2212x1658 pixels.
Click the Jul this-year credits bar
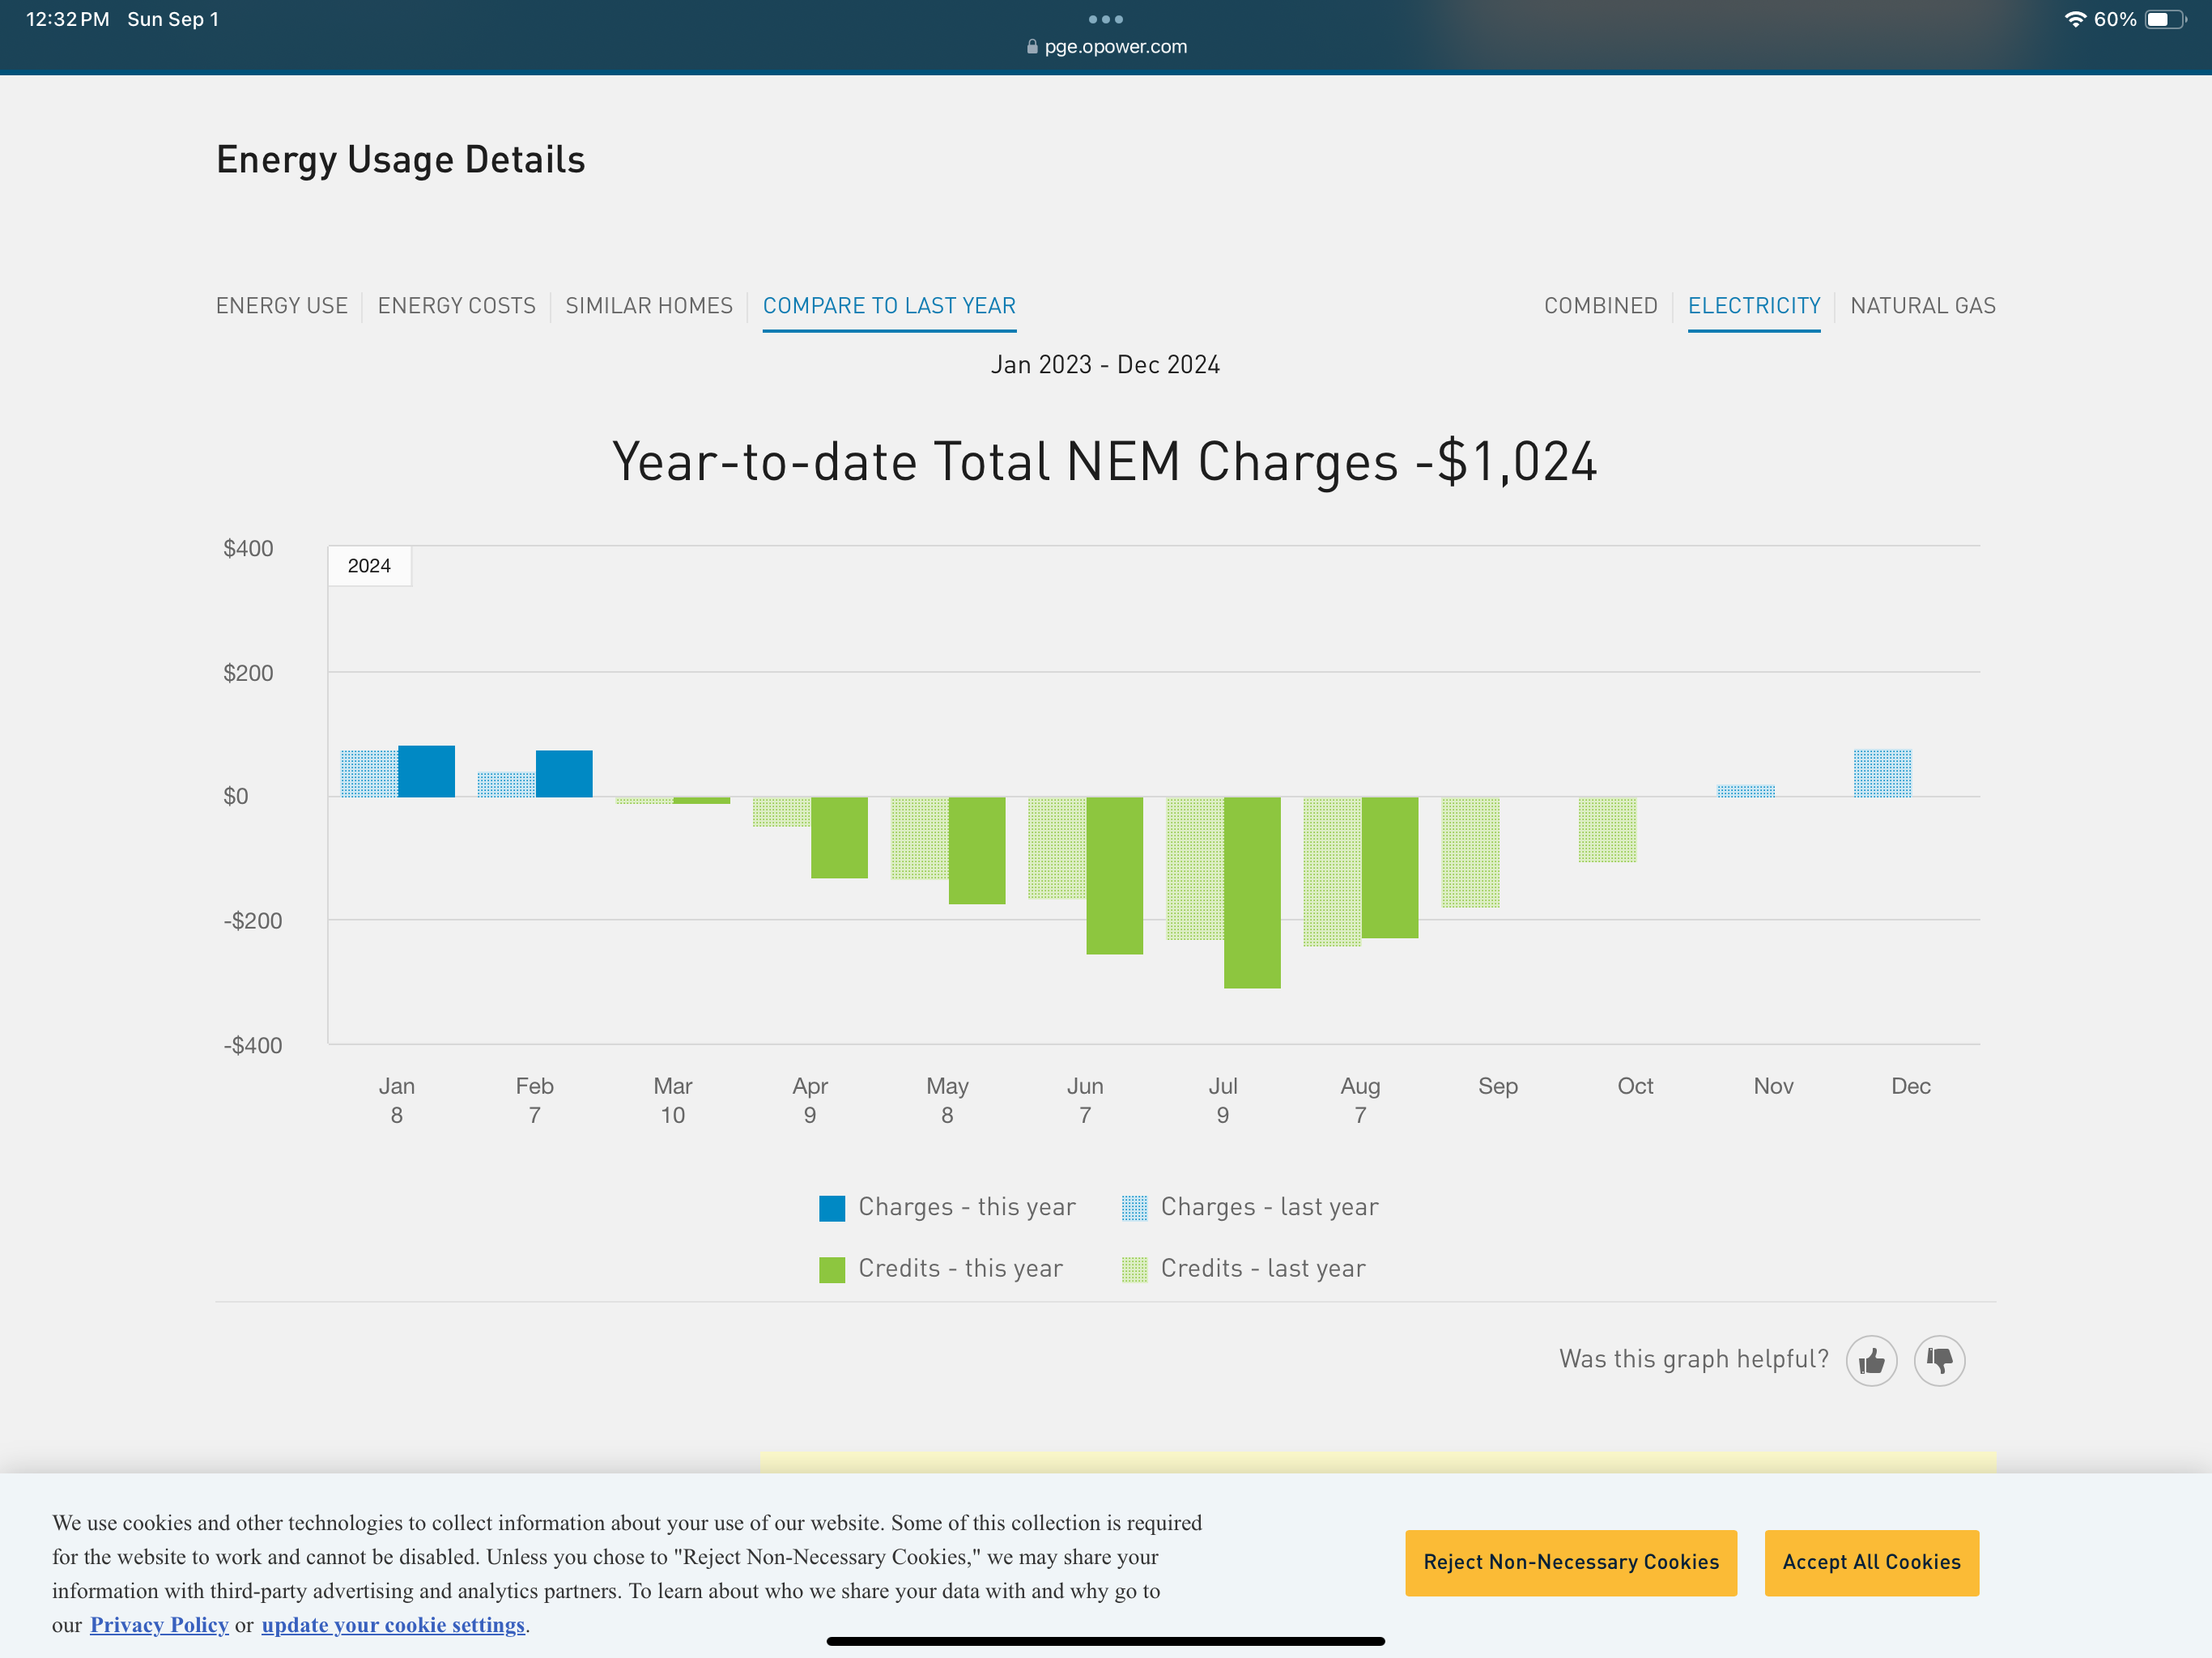point(1252,893)
